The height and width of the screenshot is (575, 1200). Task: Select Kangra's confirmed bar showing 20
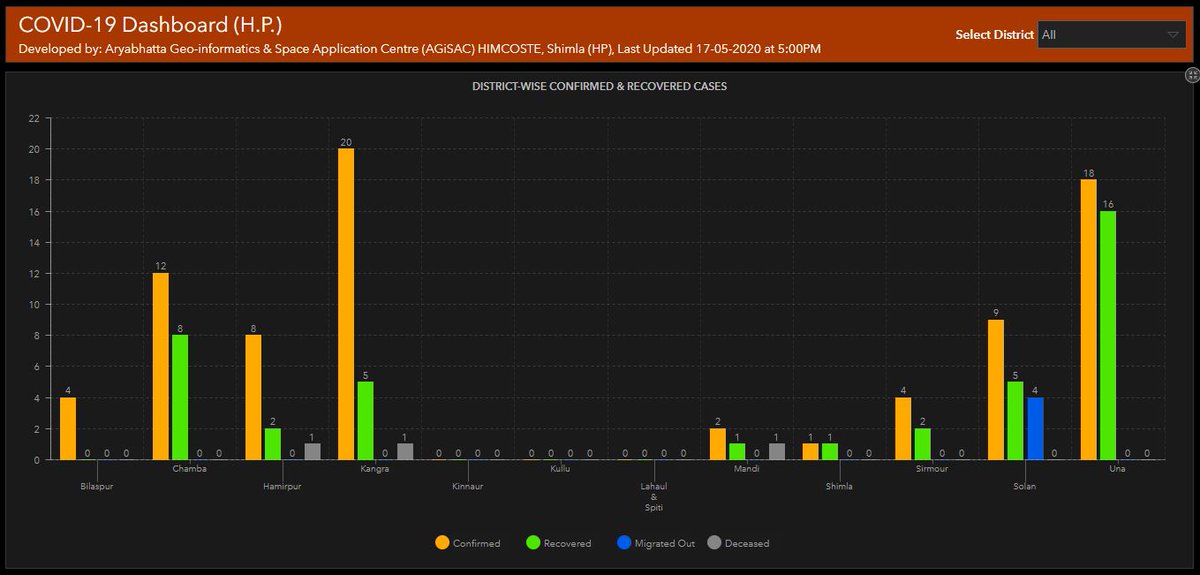point(346,304)
